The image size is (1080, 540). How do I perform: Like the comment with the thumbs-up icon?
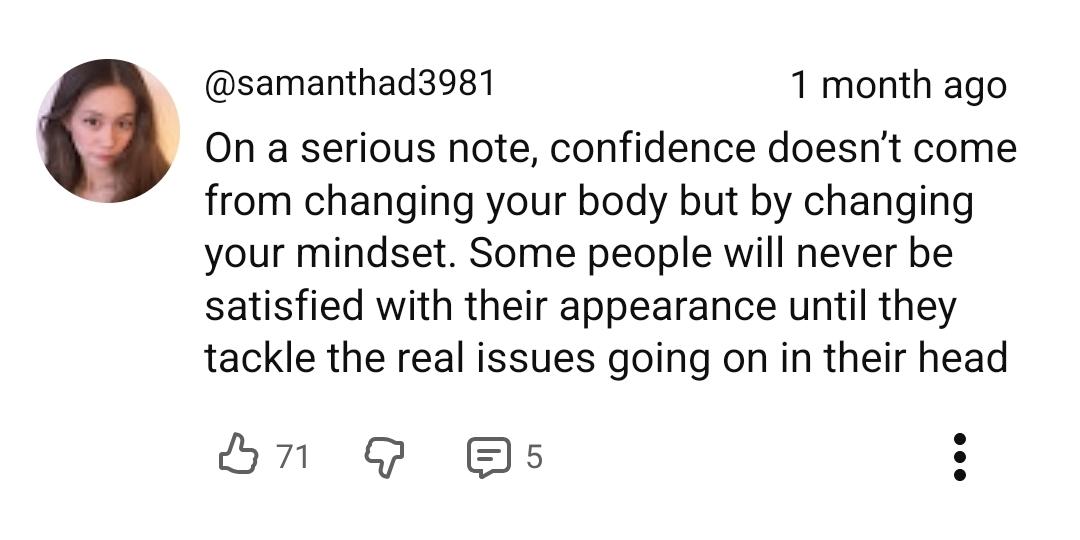(238, 456)
